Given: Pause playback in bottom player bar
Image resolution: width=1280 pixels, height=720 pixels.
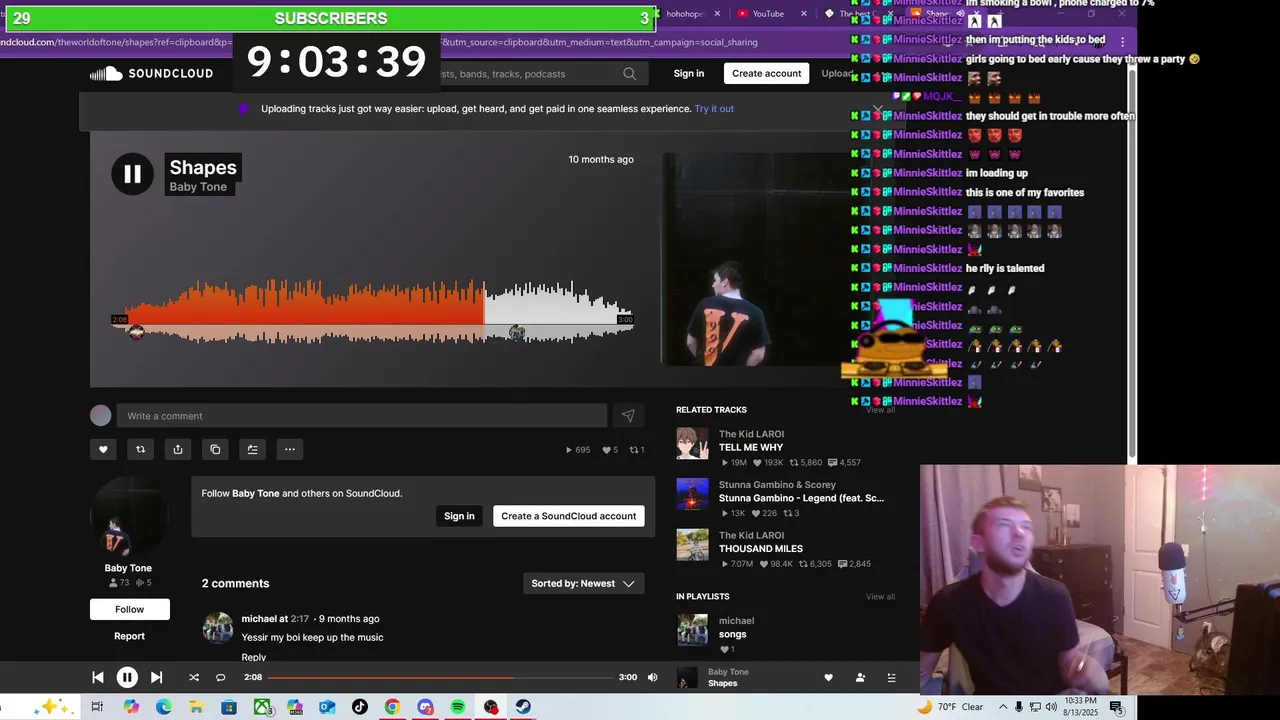Looking at the screenshot, I should (127, 677).
